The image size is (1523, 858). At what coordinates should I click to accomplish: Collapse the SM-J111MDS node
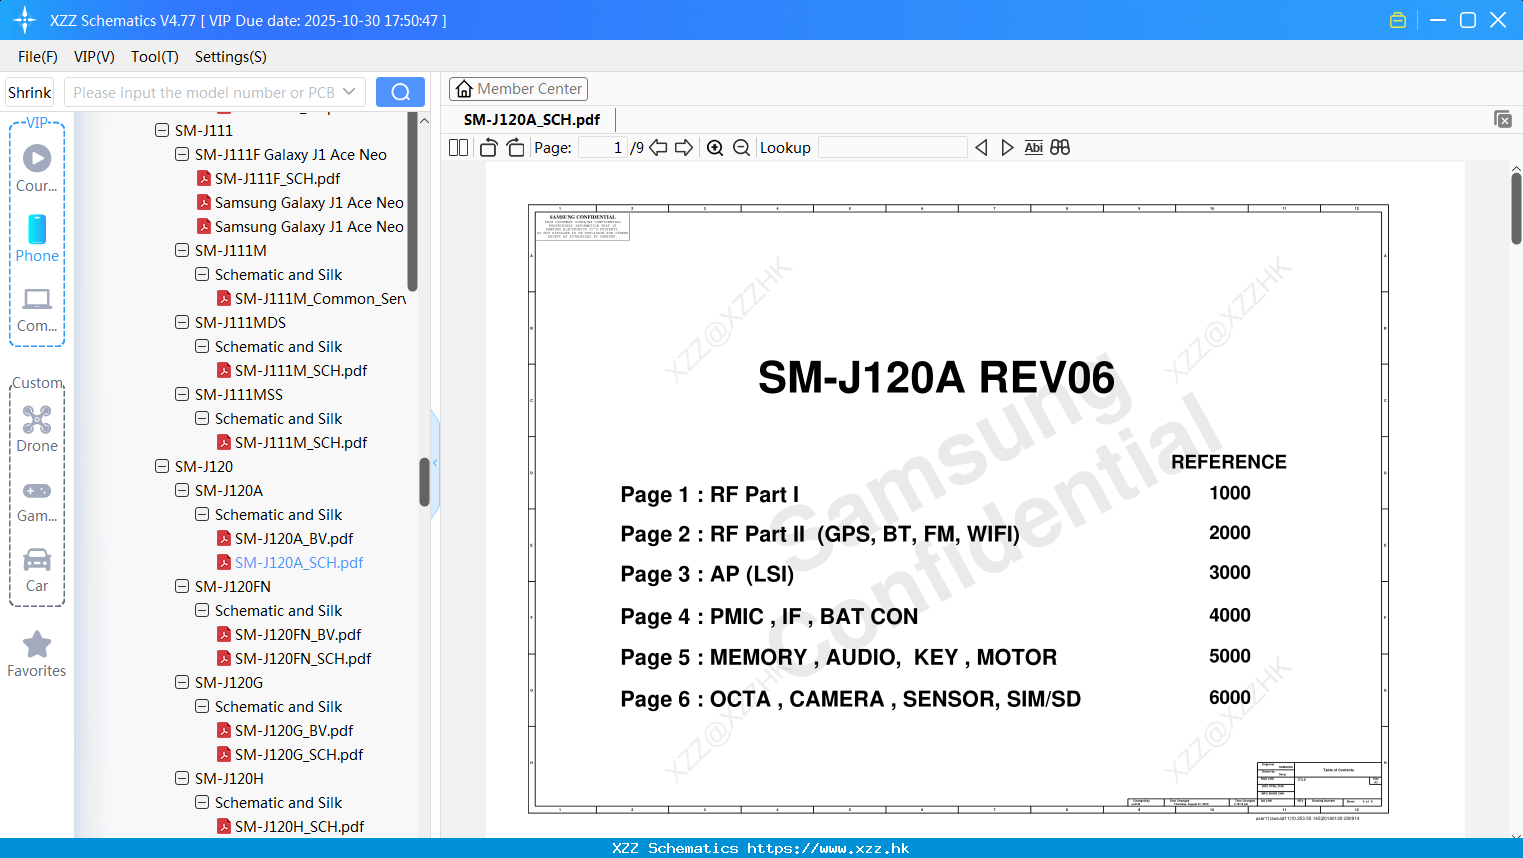pos(182,322)
